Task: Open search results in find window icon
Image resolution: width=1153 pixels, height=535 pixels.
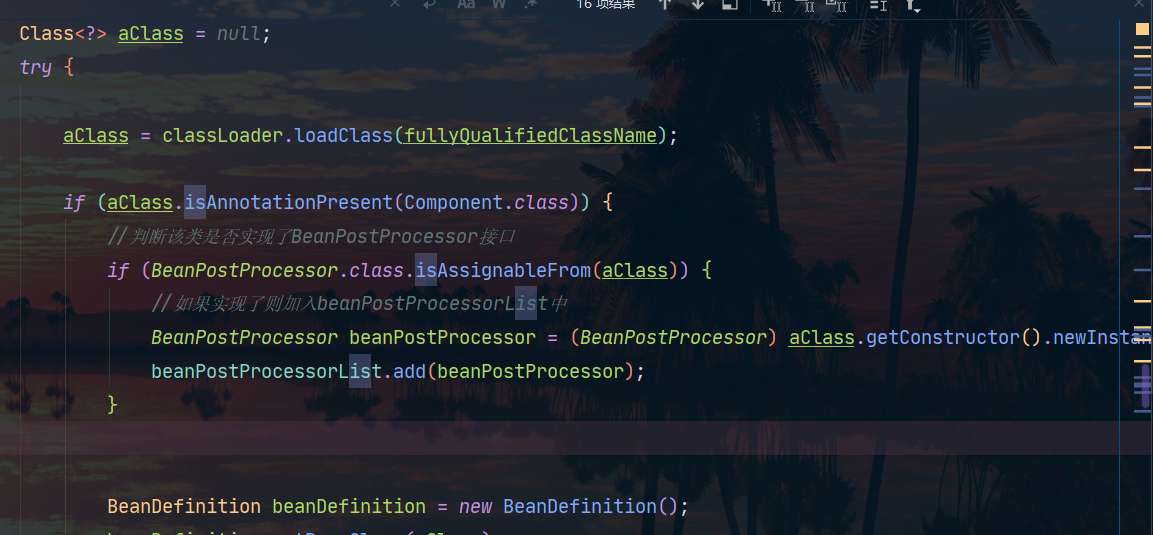Action: click(x=729, y=4)
